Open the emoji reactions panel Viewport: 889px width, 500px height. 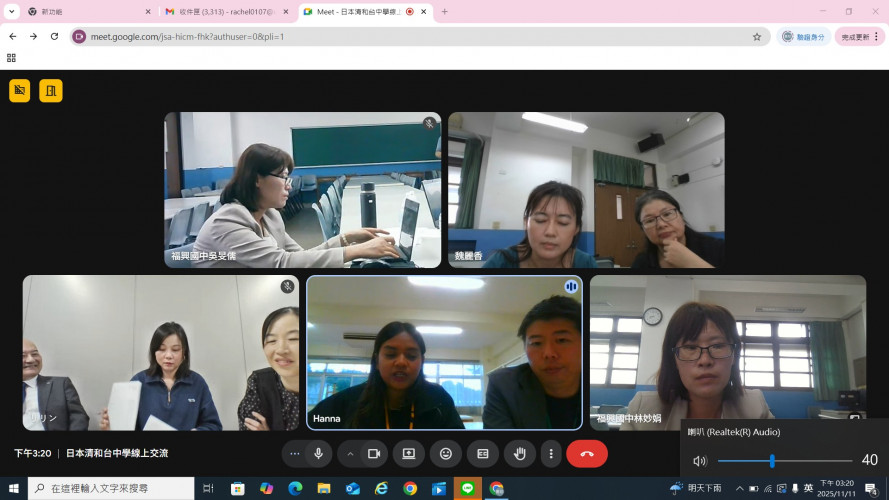coord(445,453)
